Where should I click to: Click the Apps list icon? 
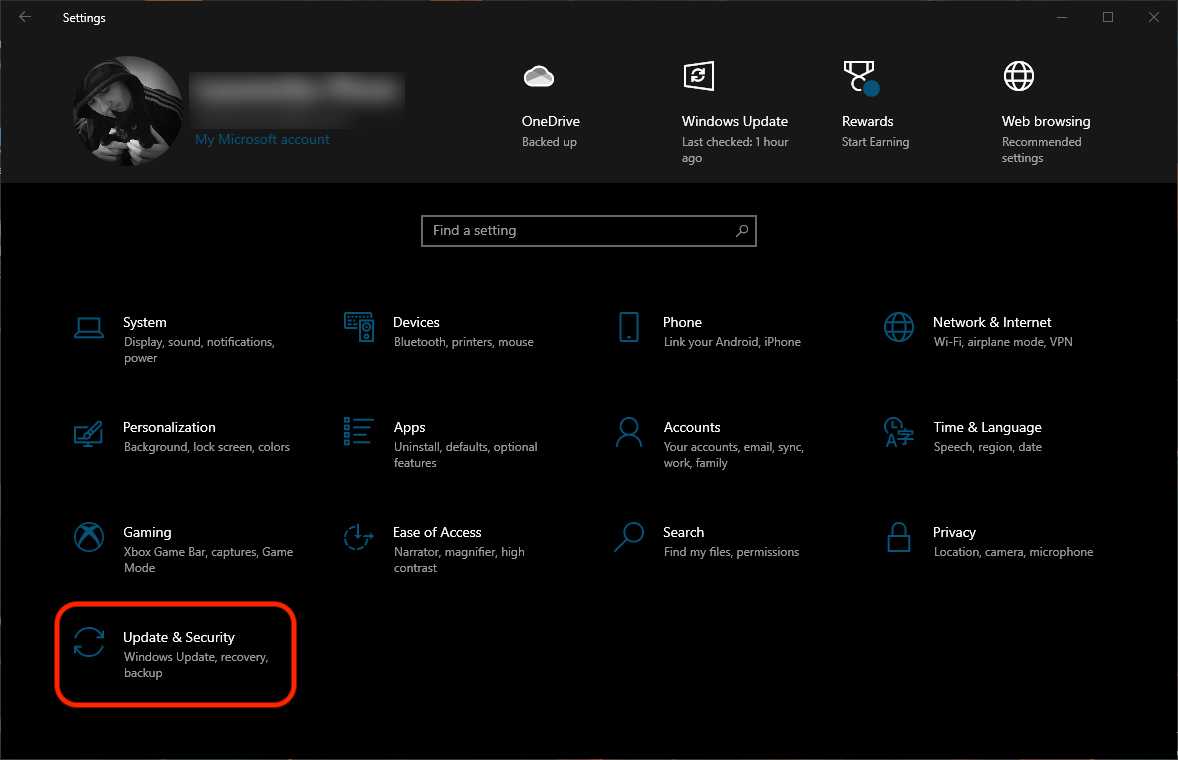click(359, 432)
